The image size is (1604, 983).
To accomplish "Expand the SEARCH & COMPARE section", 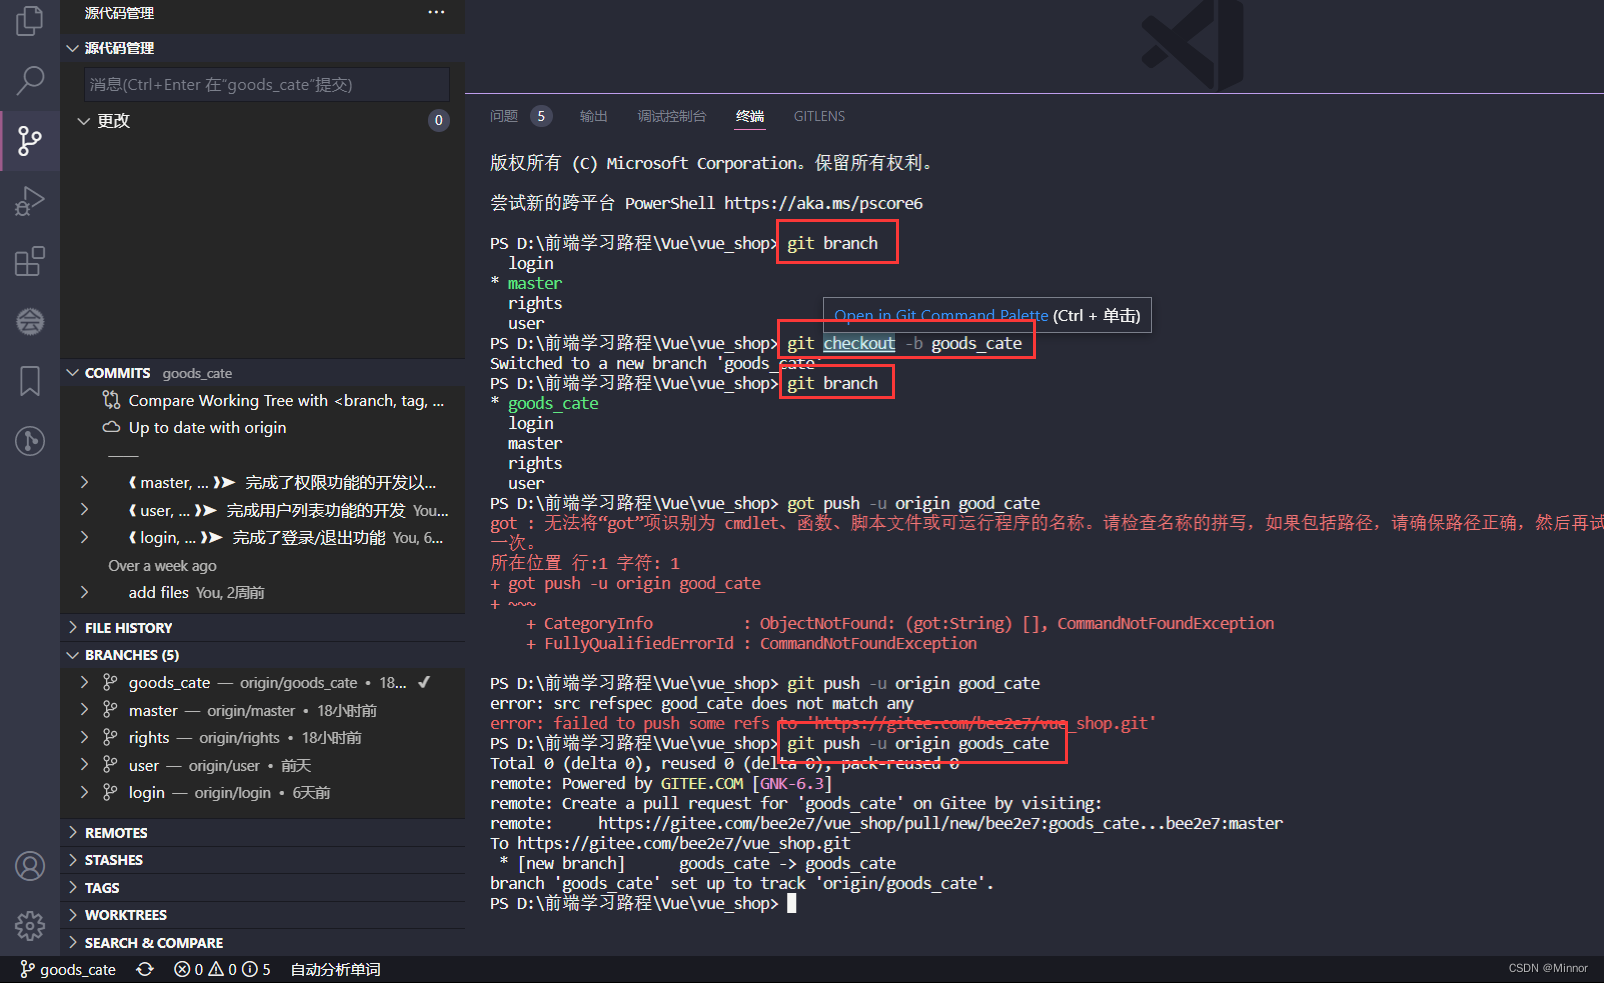I will (x=72, y=942).
